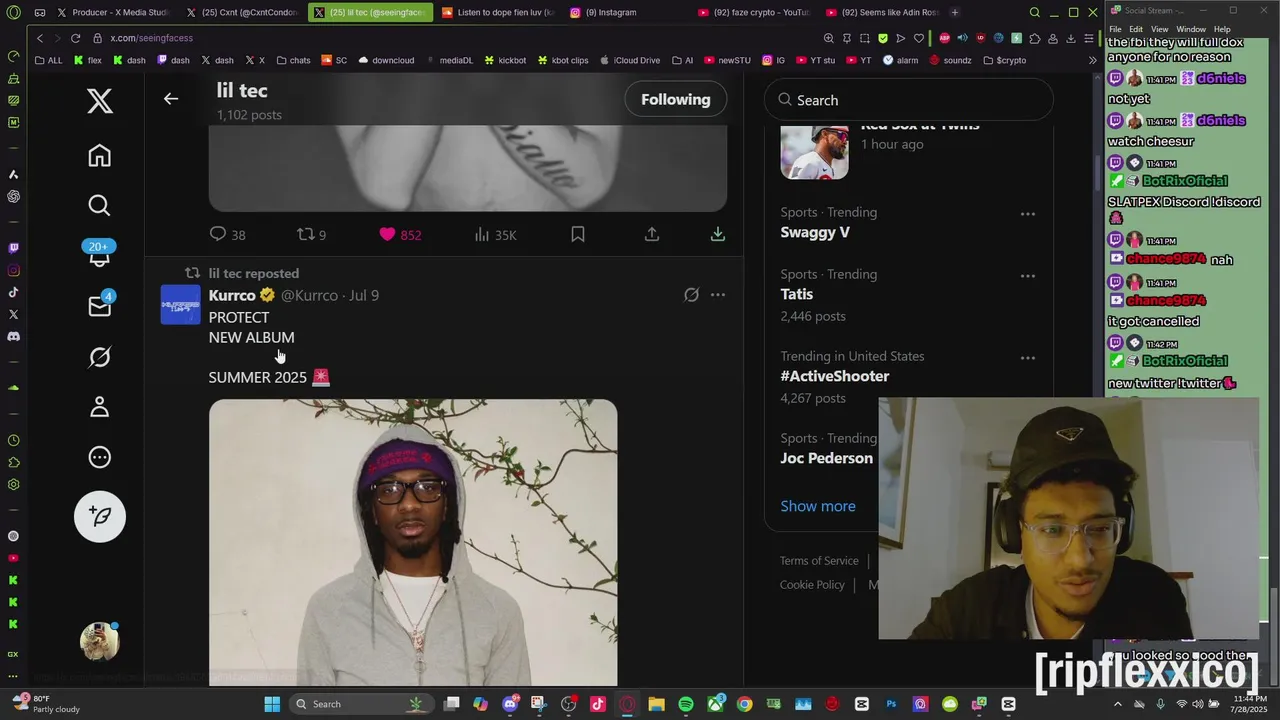
Task: Open more options for #ActiveShooter trend
Action: [1028, 358]
